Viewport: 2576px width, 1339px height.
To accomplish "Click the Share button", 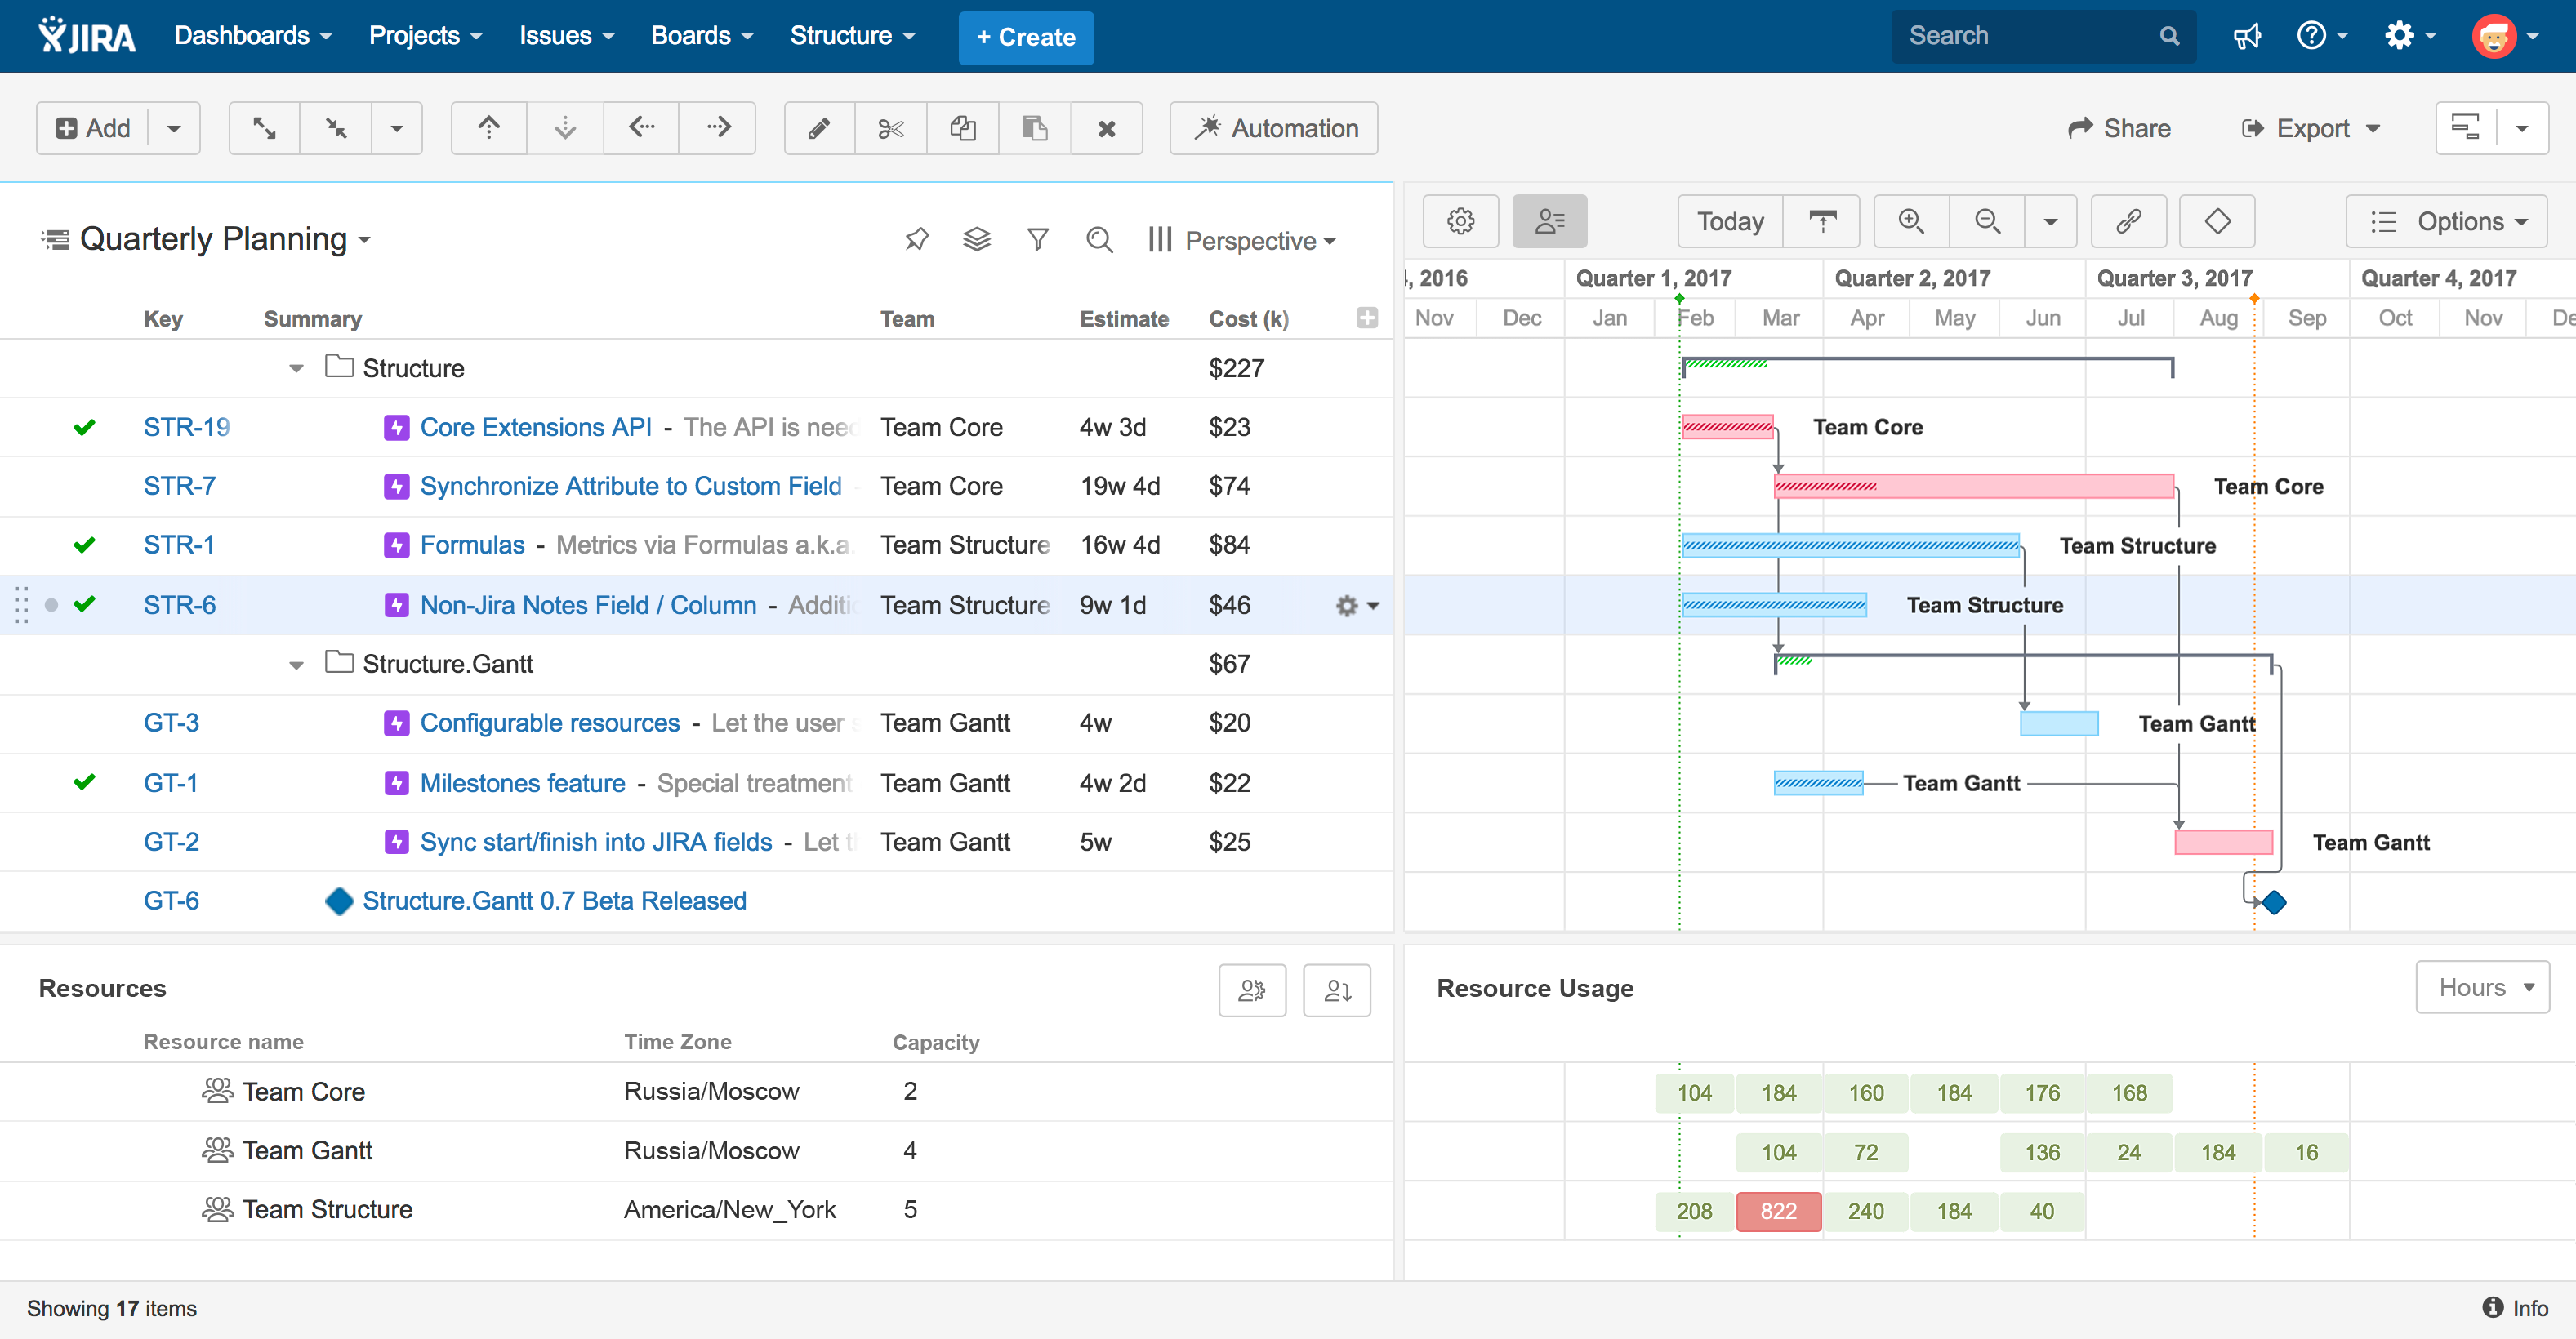I will [2120, 129].
